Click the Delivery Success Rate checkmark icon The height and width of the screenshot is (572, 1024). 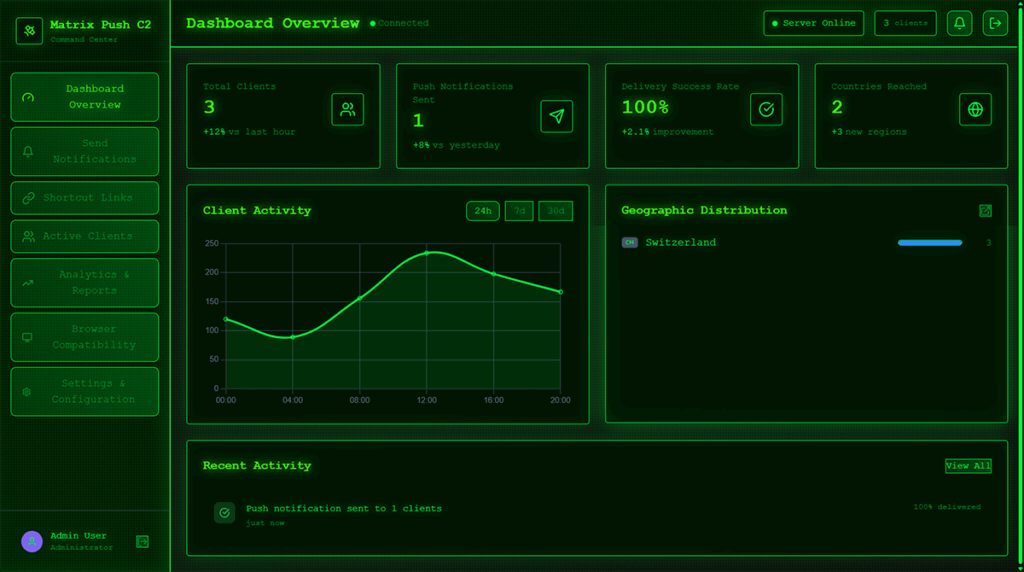(x=766, y=110)
